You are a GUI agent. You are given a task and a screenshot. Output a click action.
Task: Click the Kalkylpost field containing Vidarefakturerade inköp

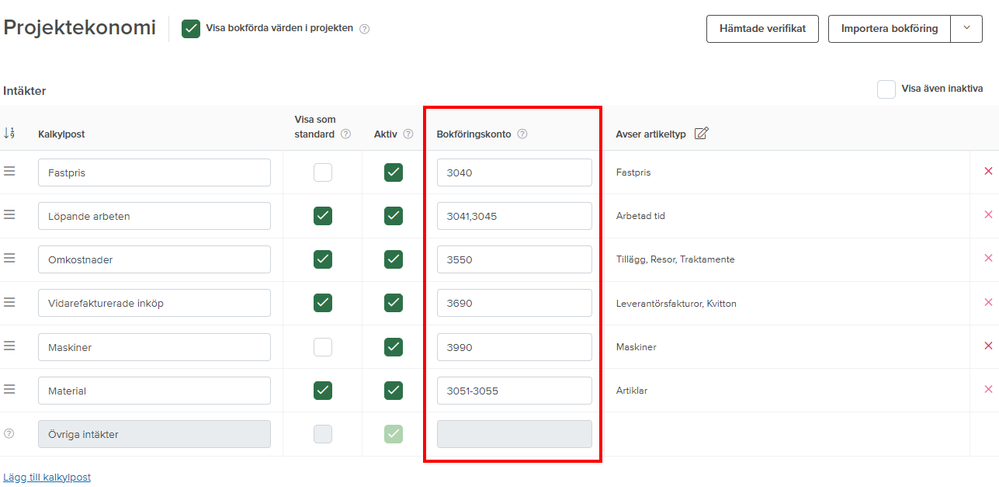click(154, 303)
